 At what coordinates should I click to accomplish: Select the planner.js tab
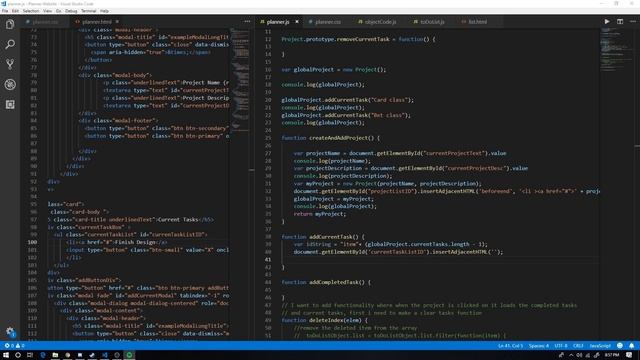coord(278,22)
